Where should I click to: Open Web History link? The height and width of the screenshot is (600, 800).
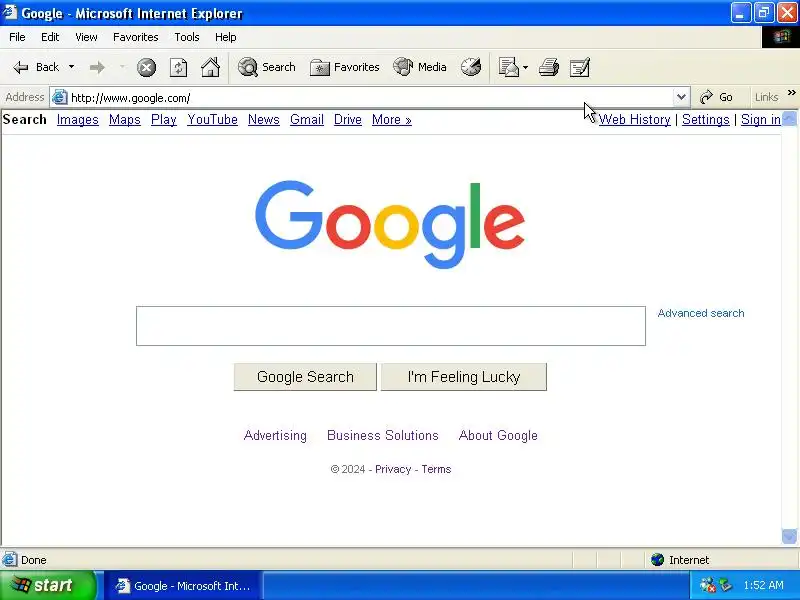tap(634, 119)
